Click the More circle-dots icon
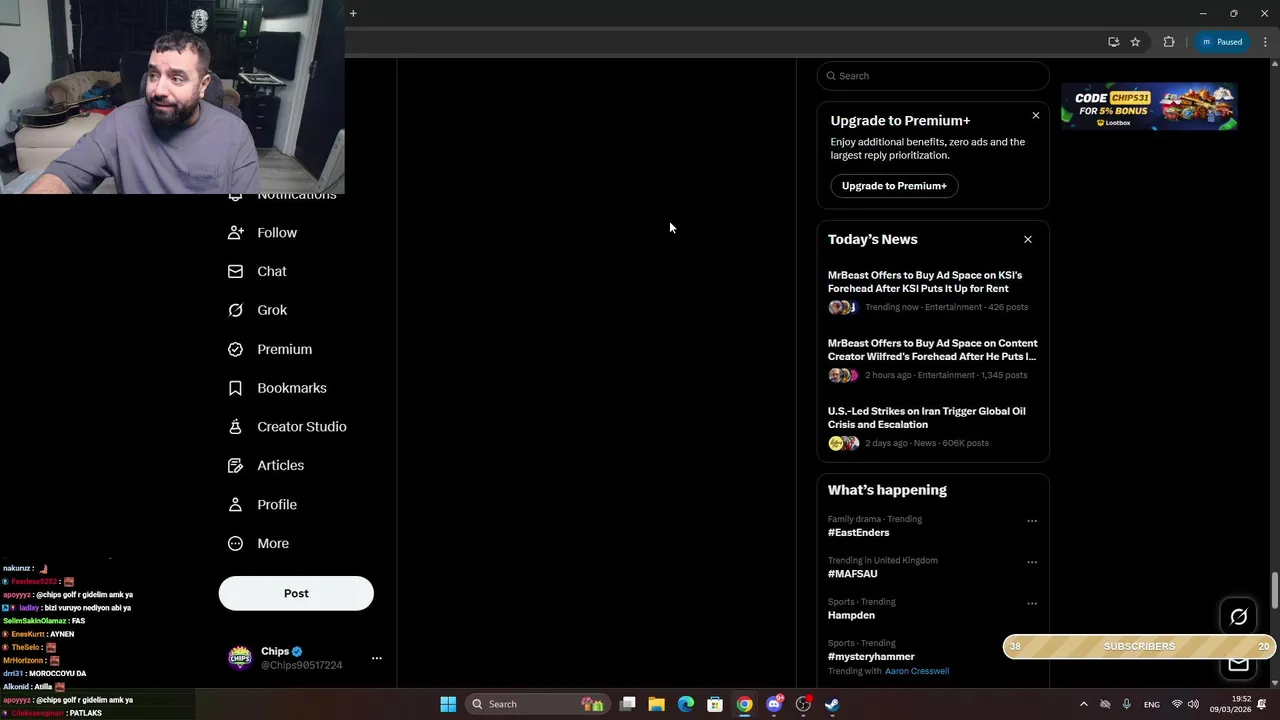Viewport: 1280px width, 720px height. coord(235,543)
